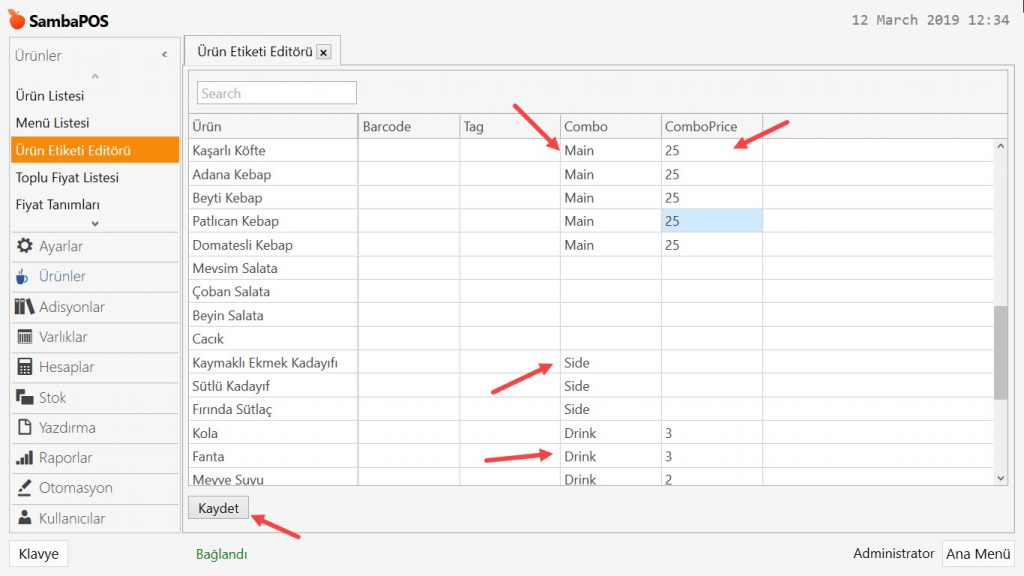The image size is (1024, 576).
Task: Click the person icon for Kullanıcılar
Action: tap(25, 519)
